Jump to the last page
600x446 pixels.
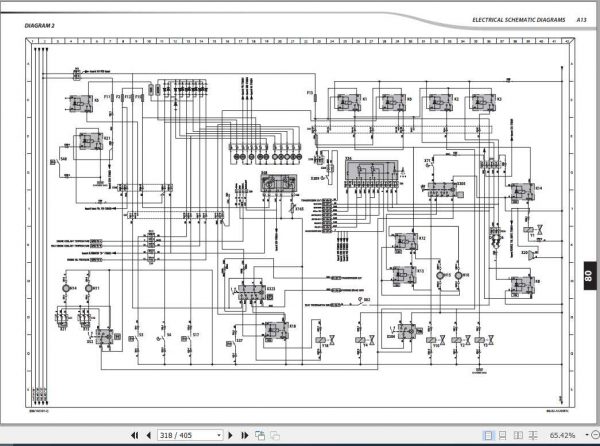(x=245, y=435)
